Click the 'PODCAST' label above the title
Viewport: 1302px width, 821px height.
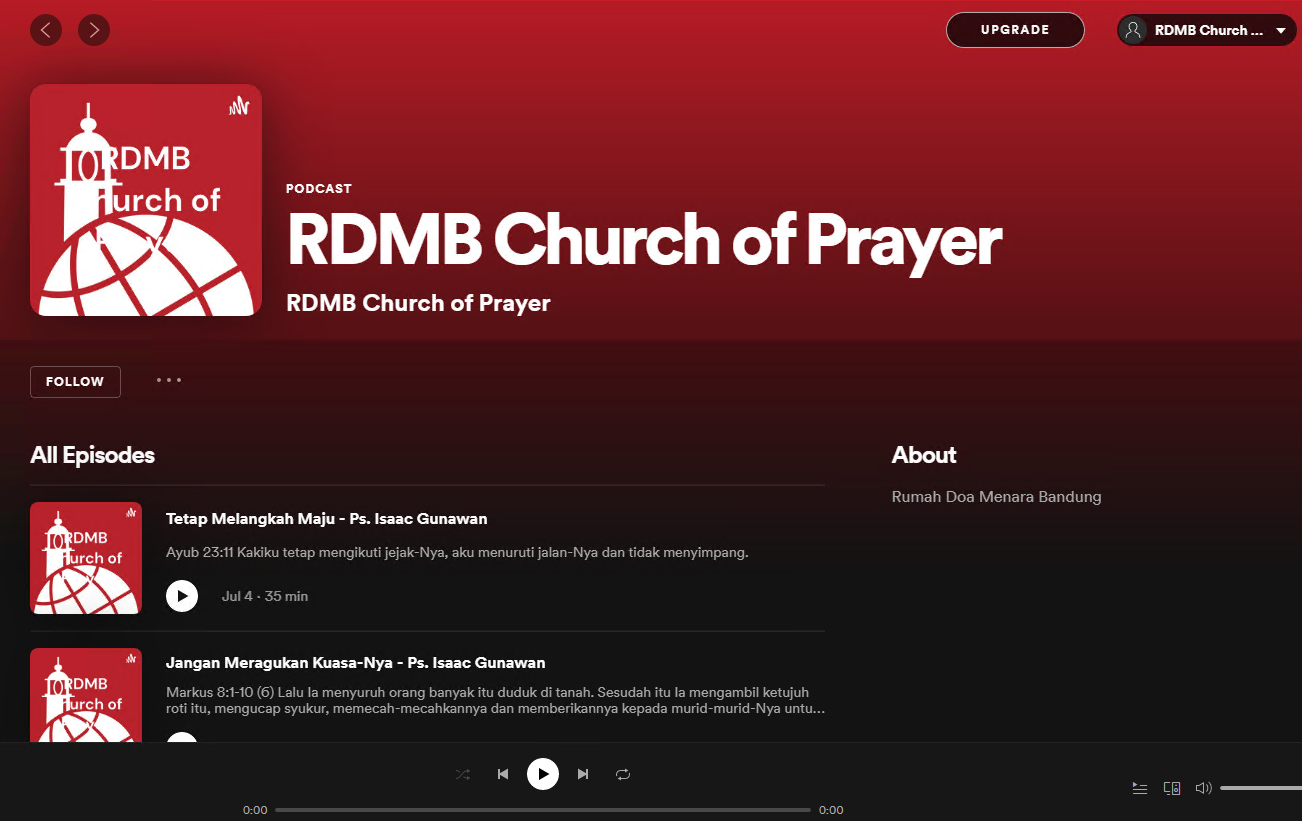[x=319, y=189]
